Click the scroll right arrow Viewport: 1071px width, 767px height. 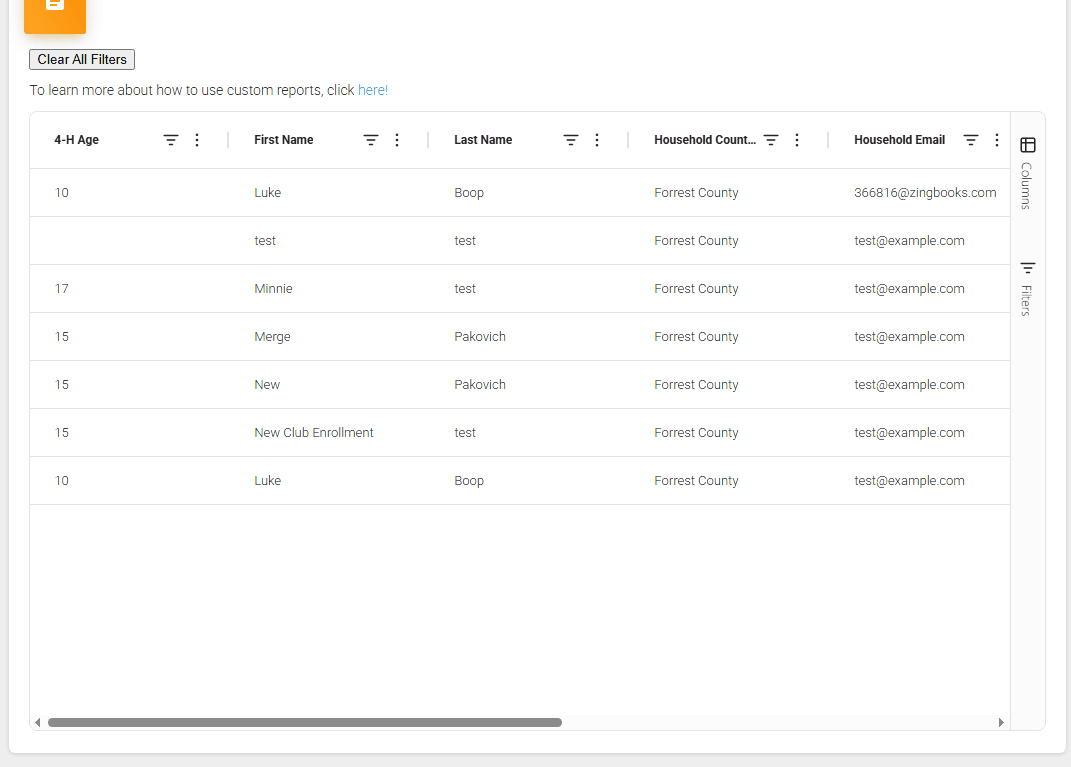(1001, 722)
